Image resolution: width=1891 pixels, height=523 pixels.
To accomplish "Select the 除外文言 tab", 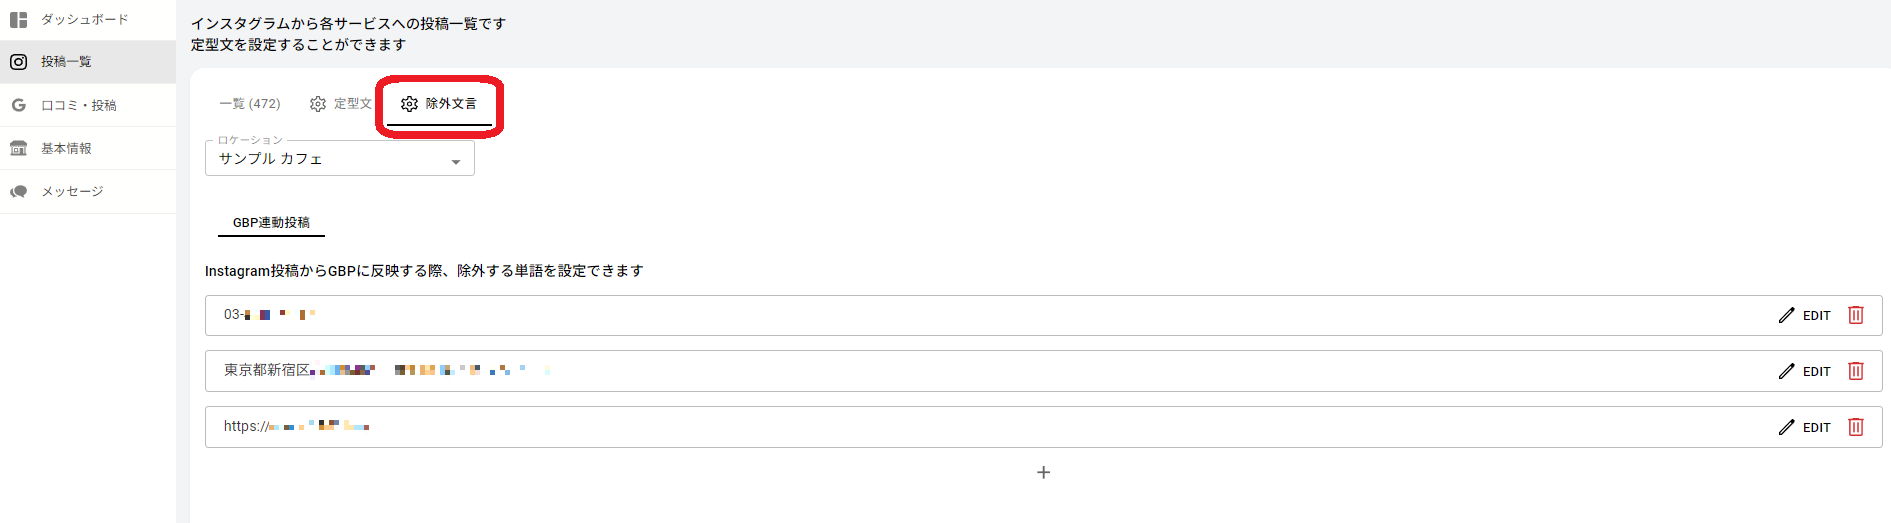I will pyautogui.click(x=440, y=104).
